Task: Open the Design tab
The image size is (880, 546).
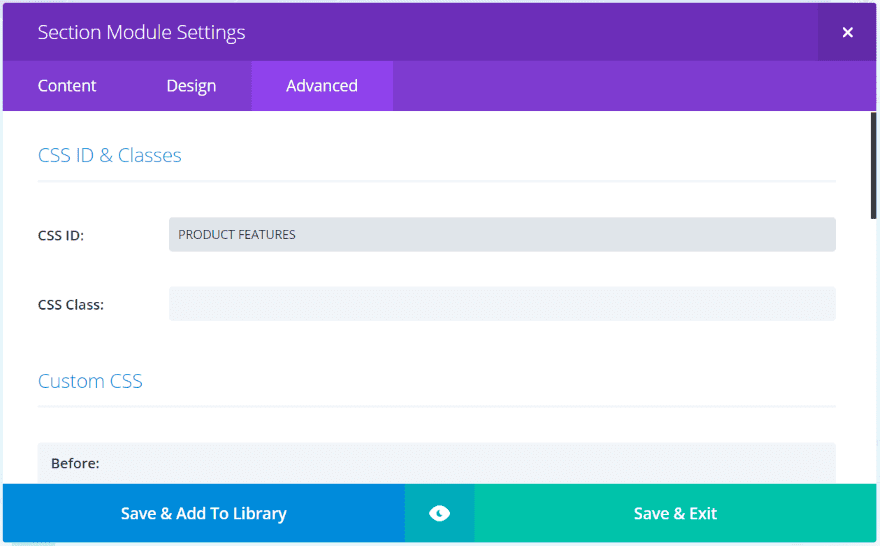Action: 191,86
